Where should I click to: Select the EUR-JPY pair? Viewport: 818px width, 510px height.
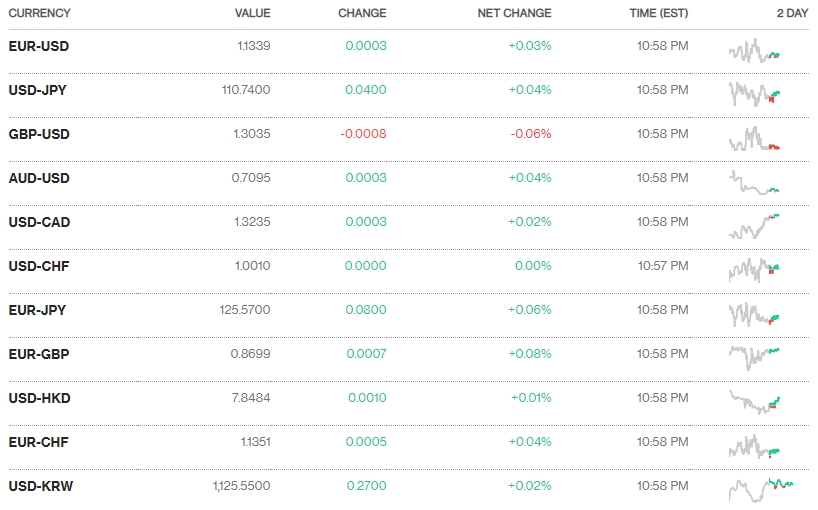[x=37, y=310]
